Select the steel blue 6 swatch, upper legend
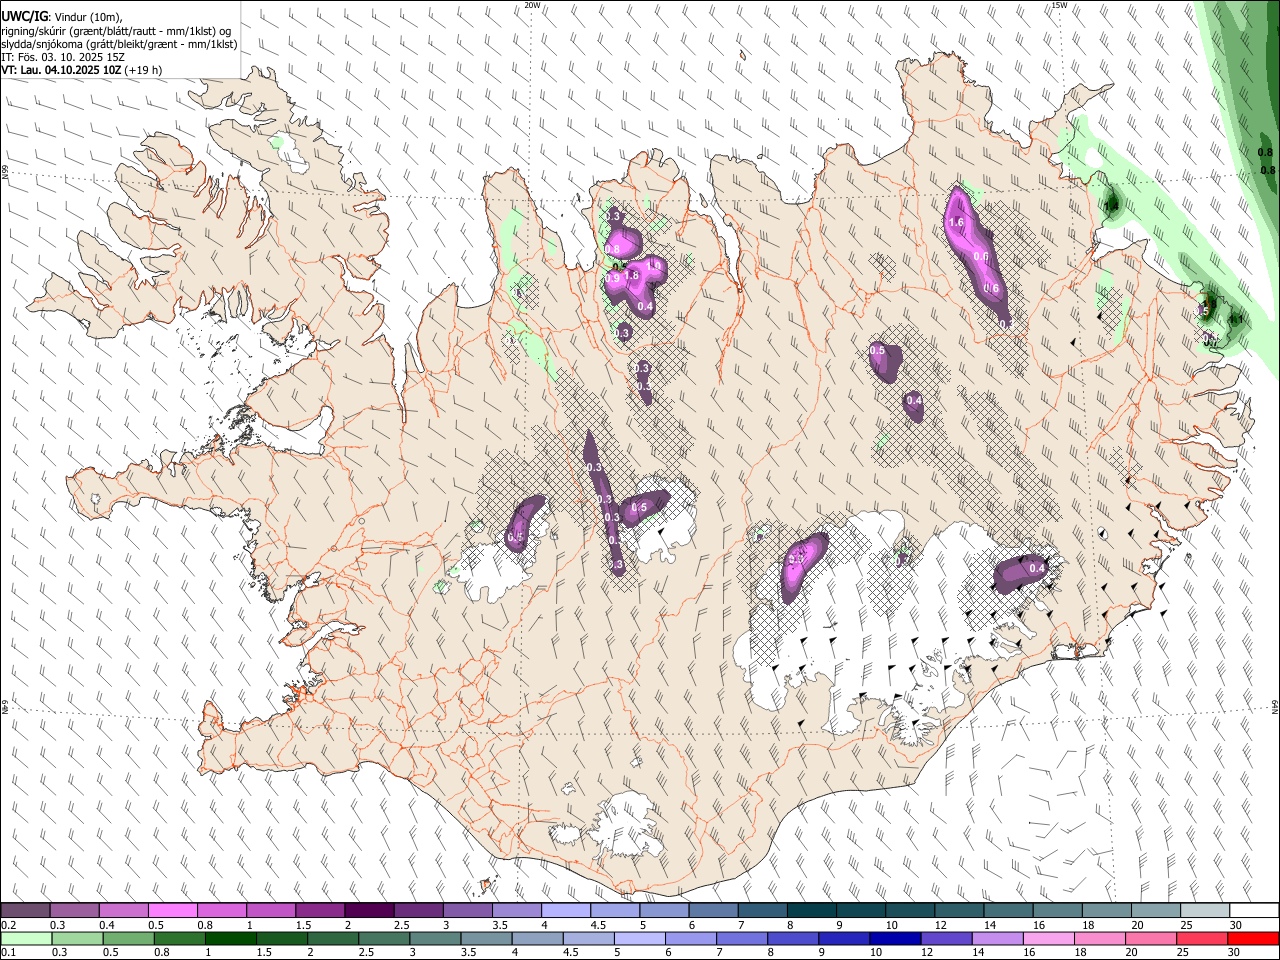This screenshot has height=960, width=1280. pyautogui.click(x=713, y=911)
